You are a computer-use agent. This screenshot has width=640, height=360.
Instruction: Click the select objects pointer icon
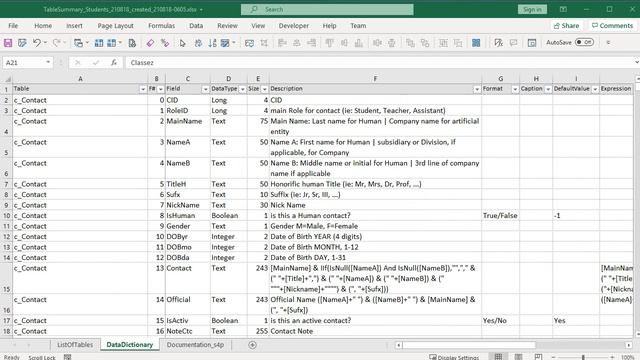click(182, 43)
